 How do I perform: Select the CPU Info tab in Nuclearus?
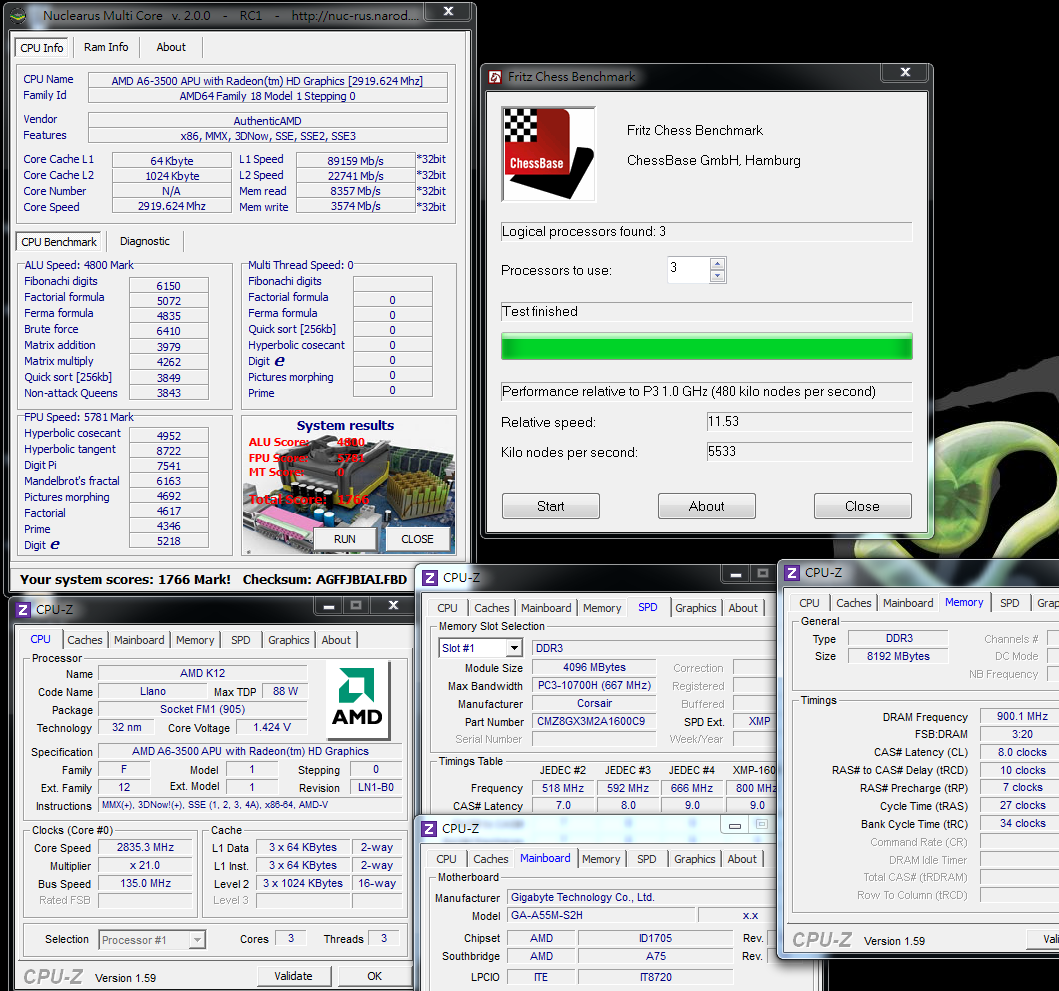[x=42, y=47]
